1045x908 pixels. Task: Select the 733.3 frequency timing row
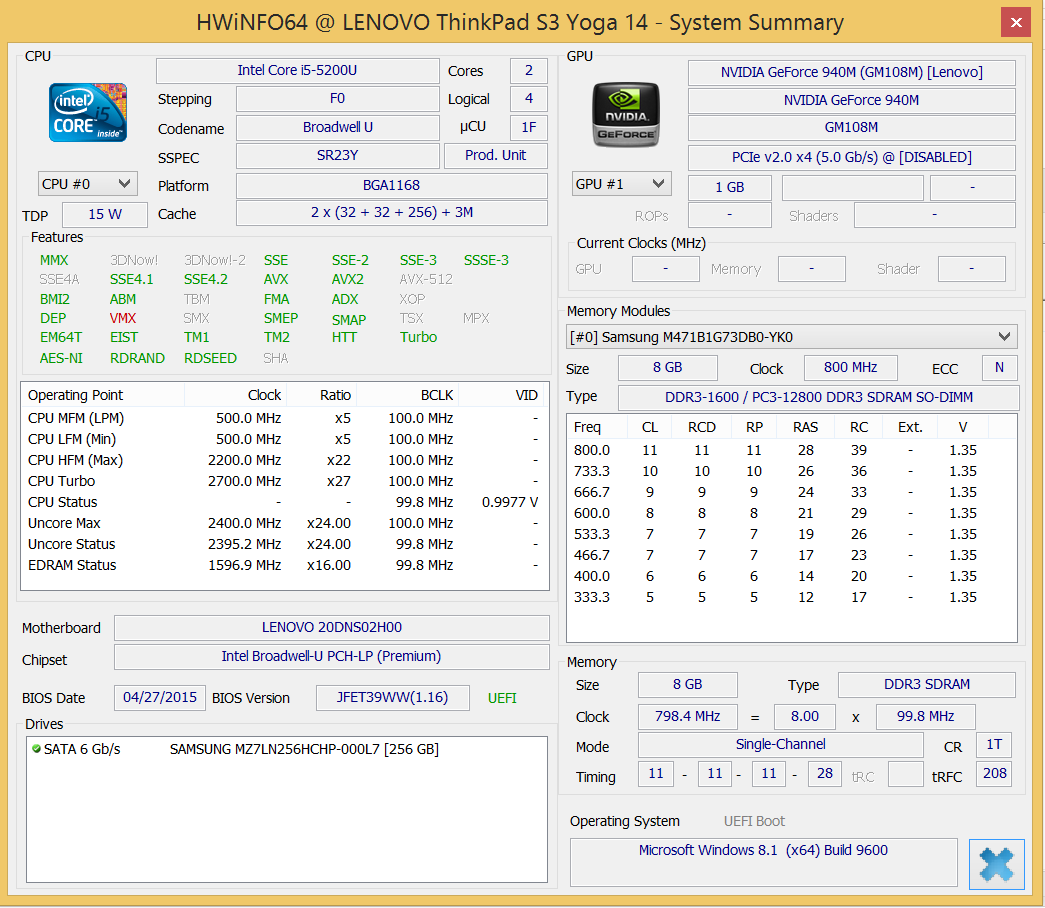pyautogui.click(x=791, y=471)
